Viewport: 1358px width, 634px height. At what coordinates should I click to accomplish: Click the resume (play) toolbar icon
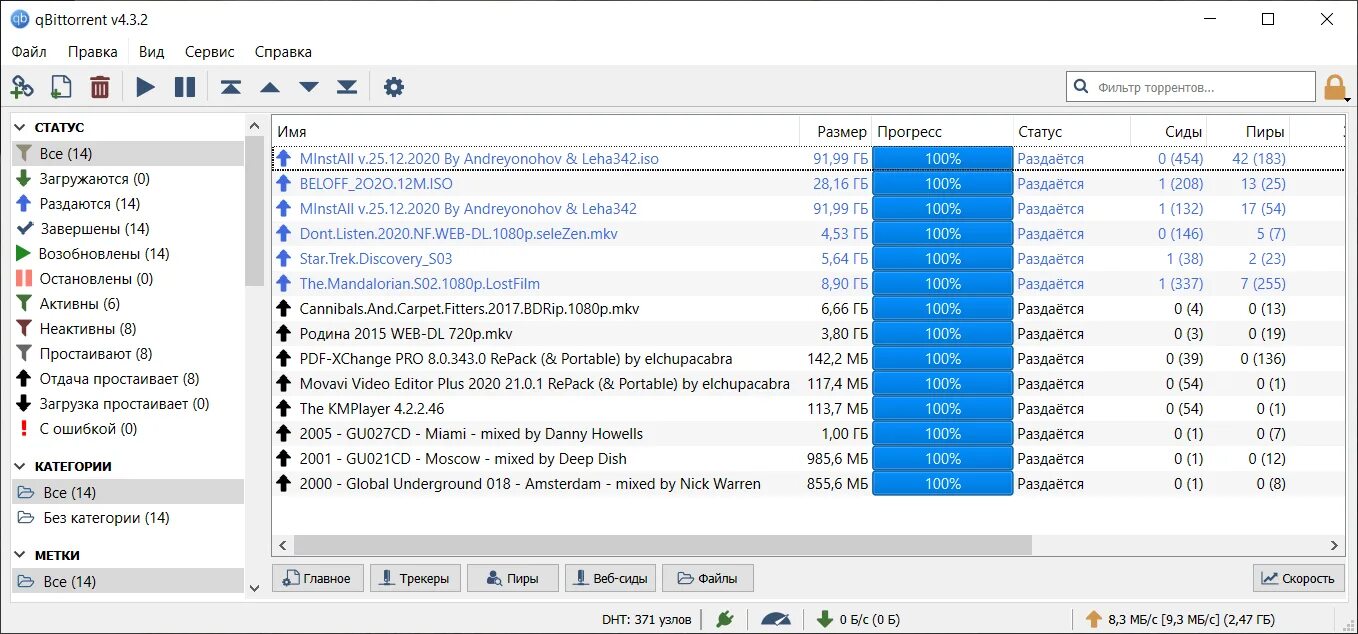pos(146,87)
